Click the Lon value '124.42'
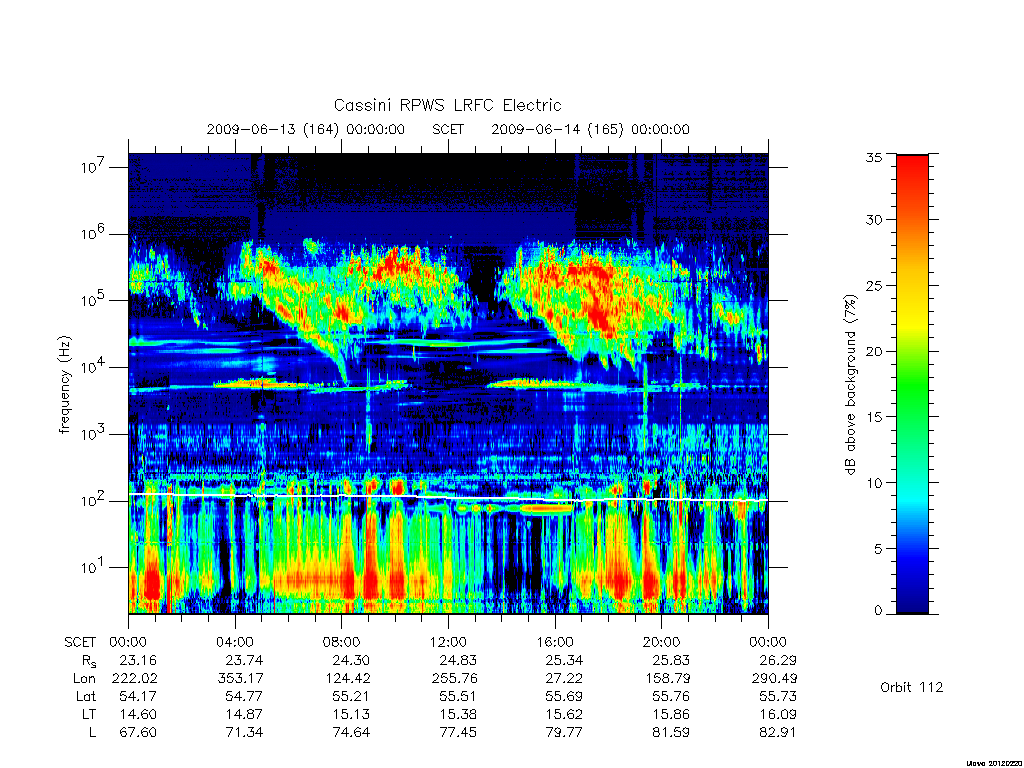 [x=347, y=679]
